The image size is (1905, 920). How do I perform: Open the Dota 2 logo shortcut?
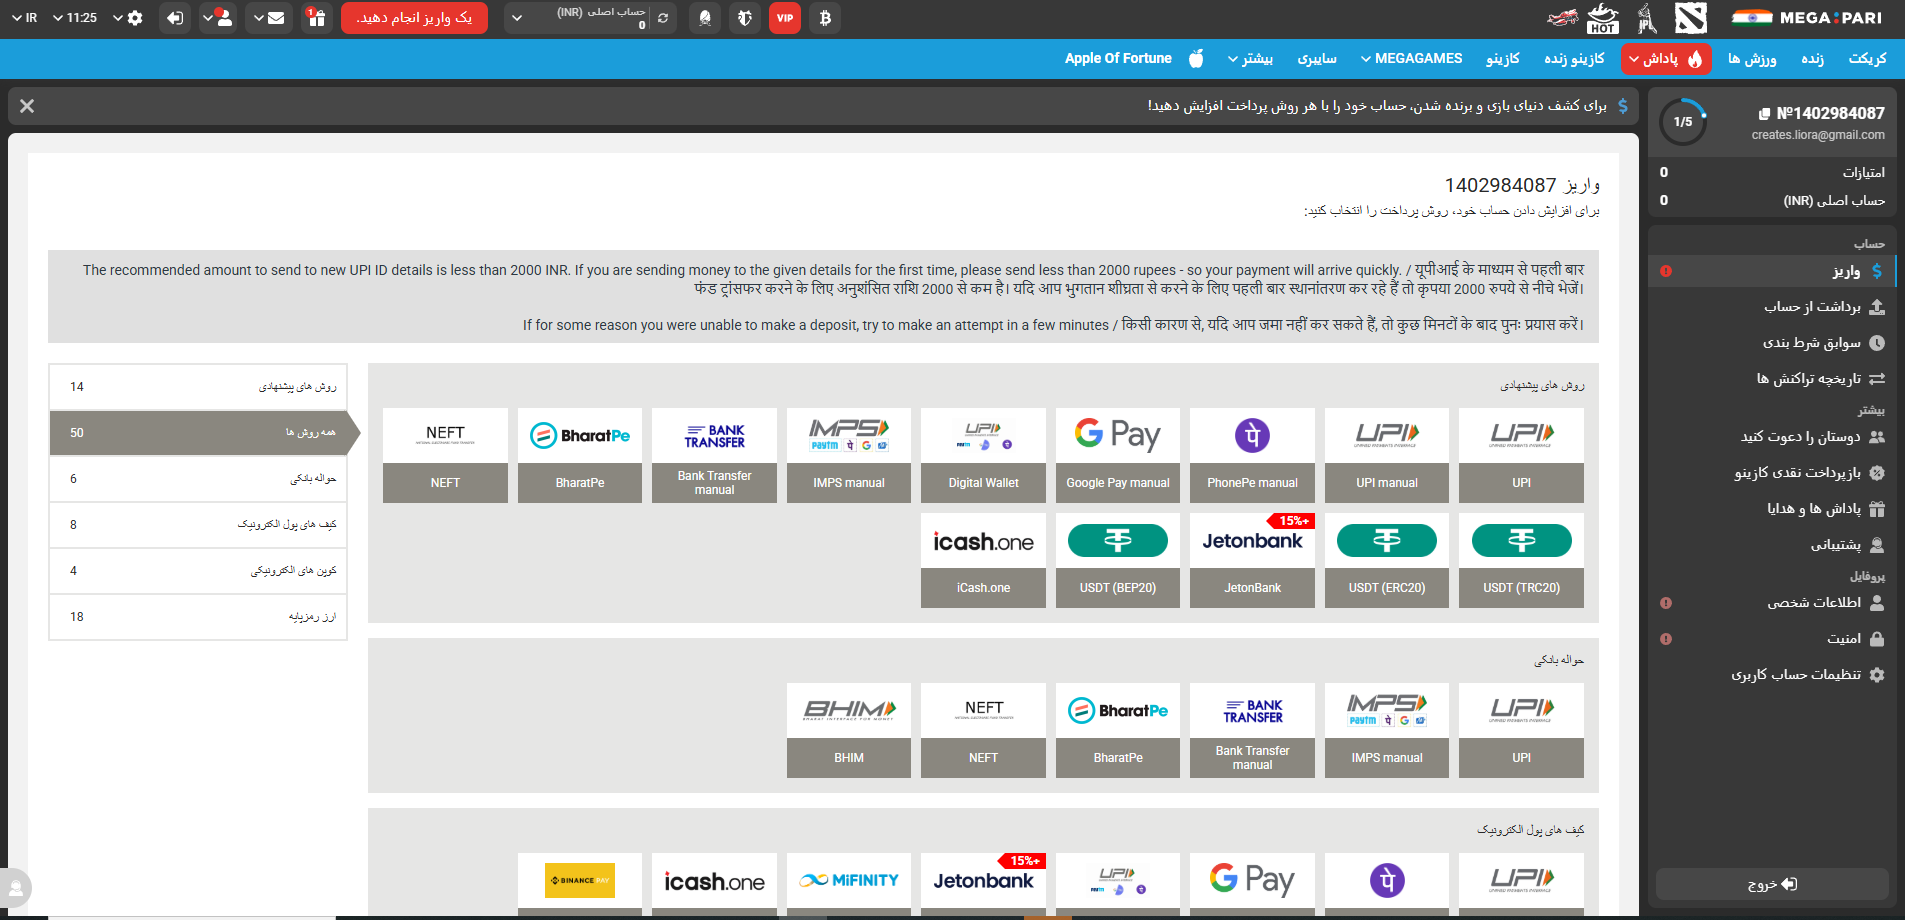1691,18
